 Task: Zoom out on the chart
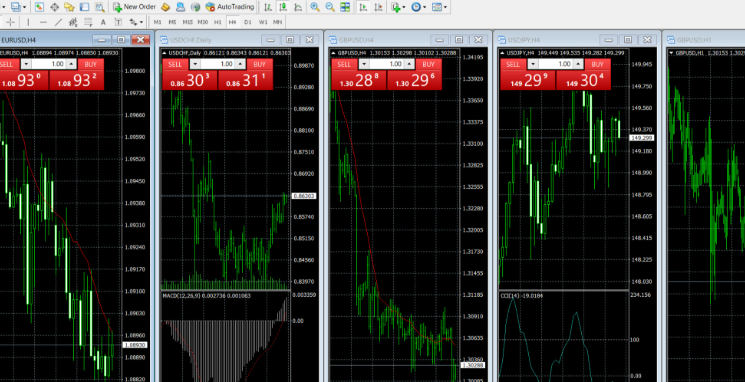(330, 7)
